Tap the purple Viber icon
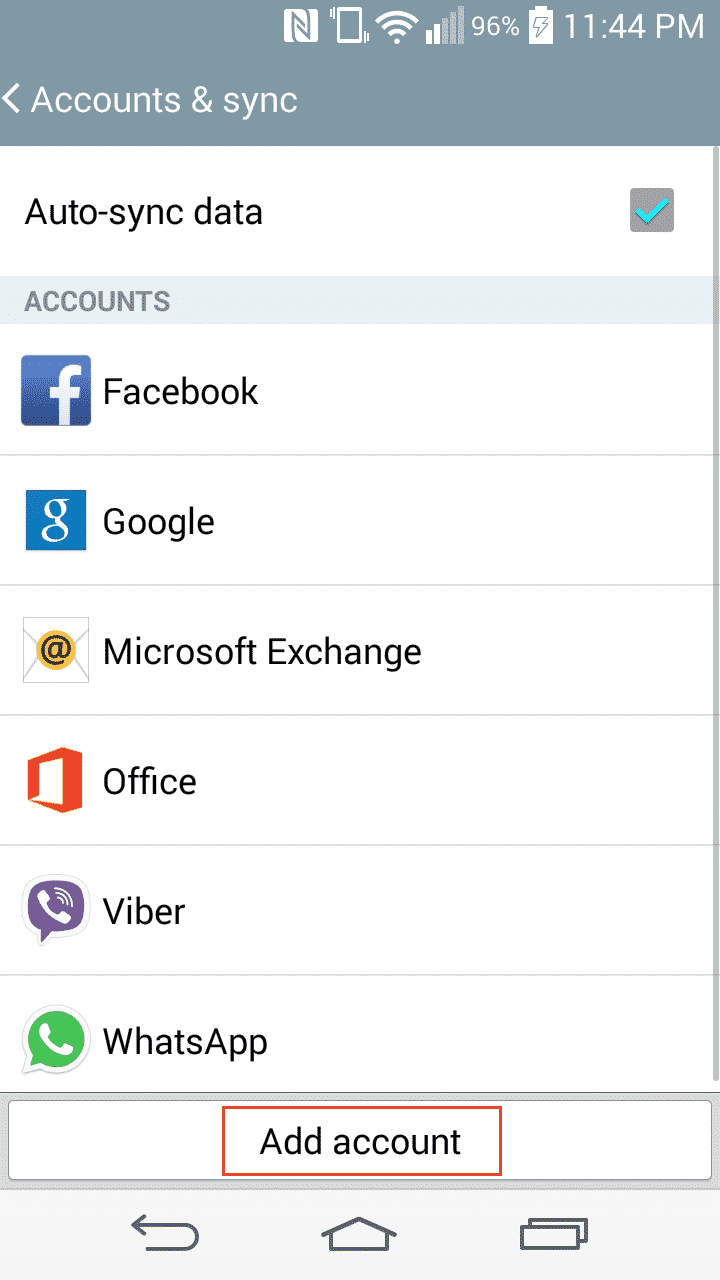This screenshot has height=1280, width=720. (x=56, y=911)
